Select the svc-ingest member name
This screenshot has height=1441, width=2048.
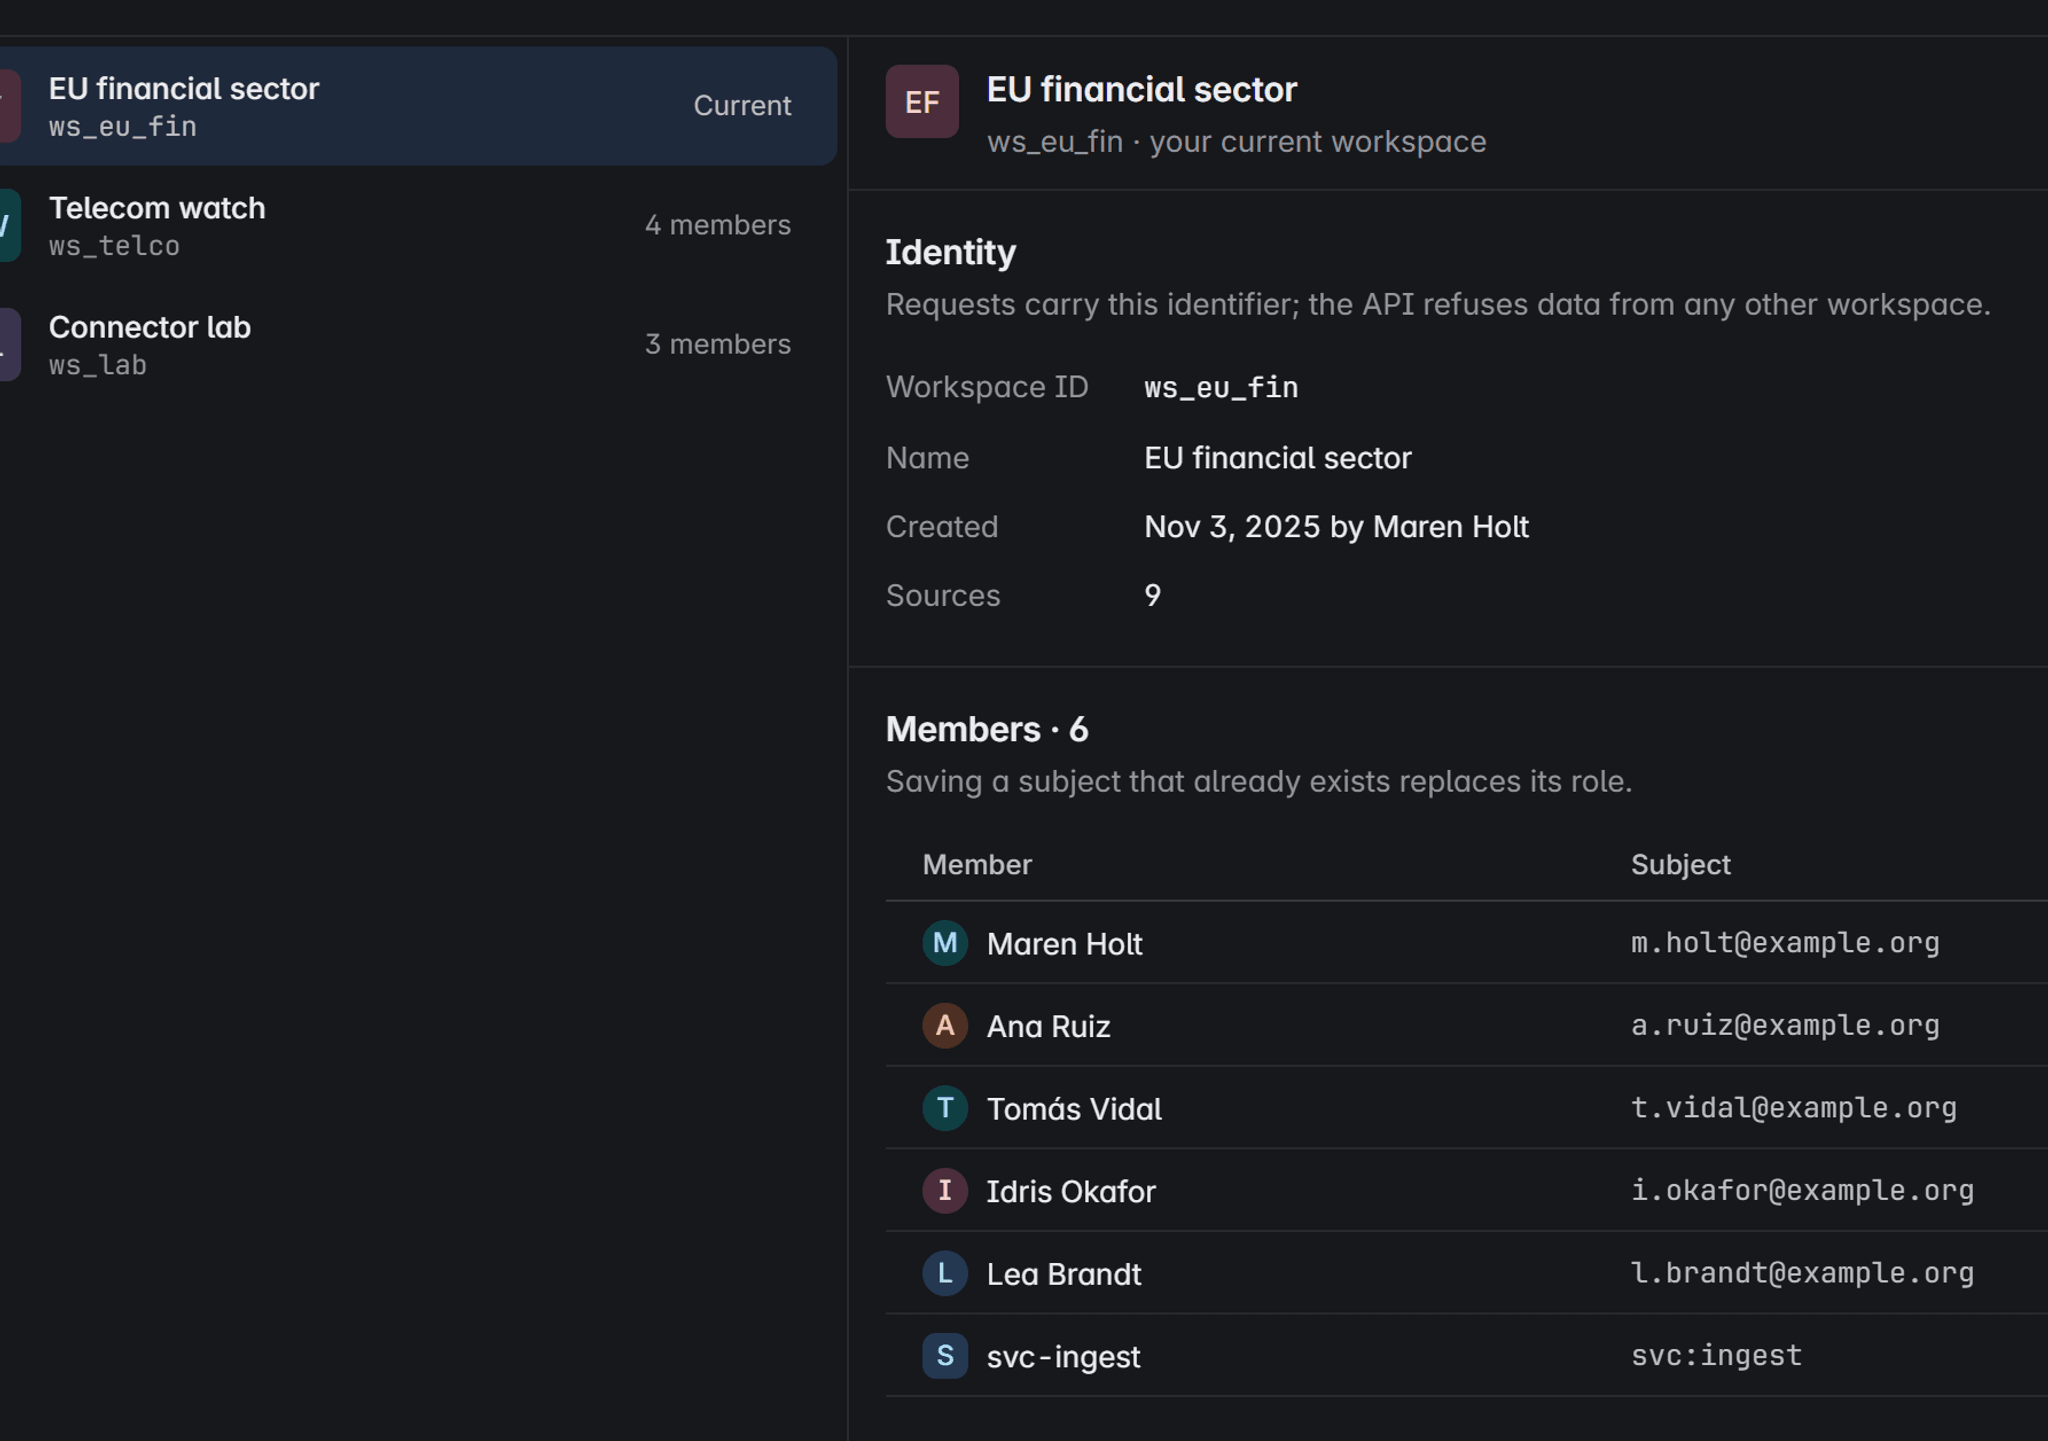1063,1357
